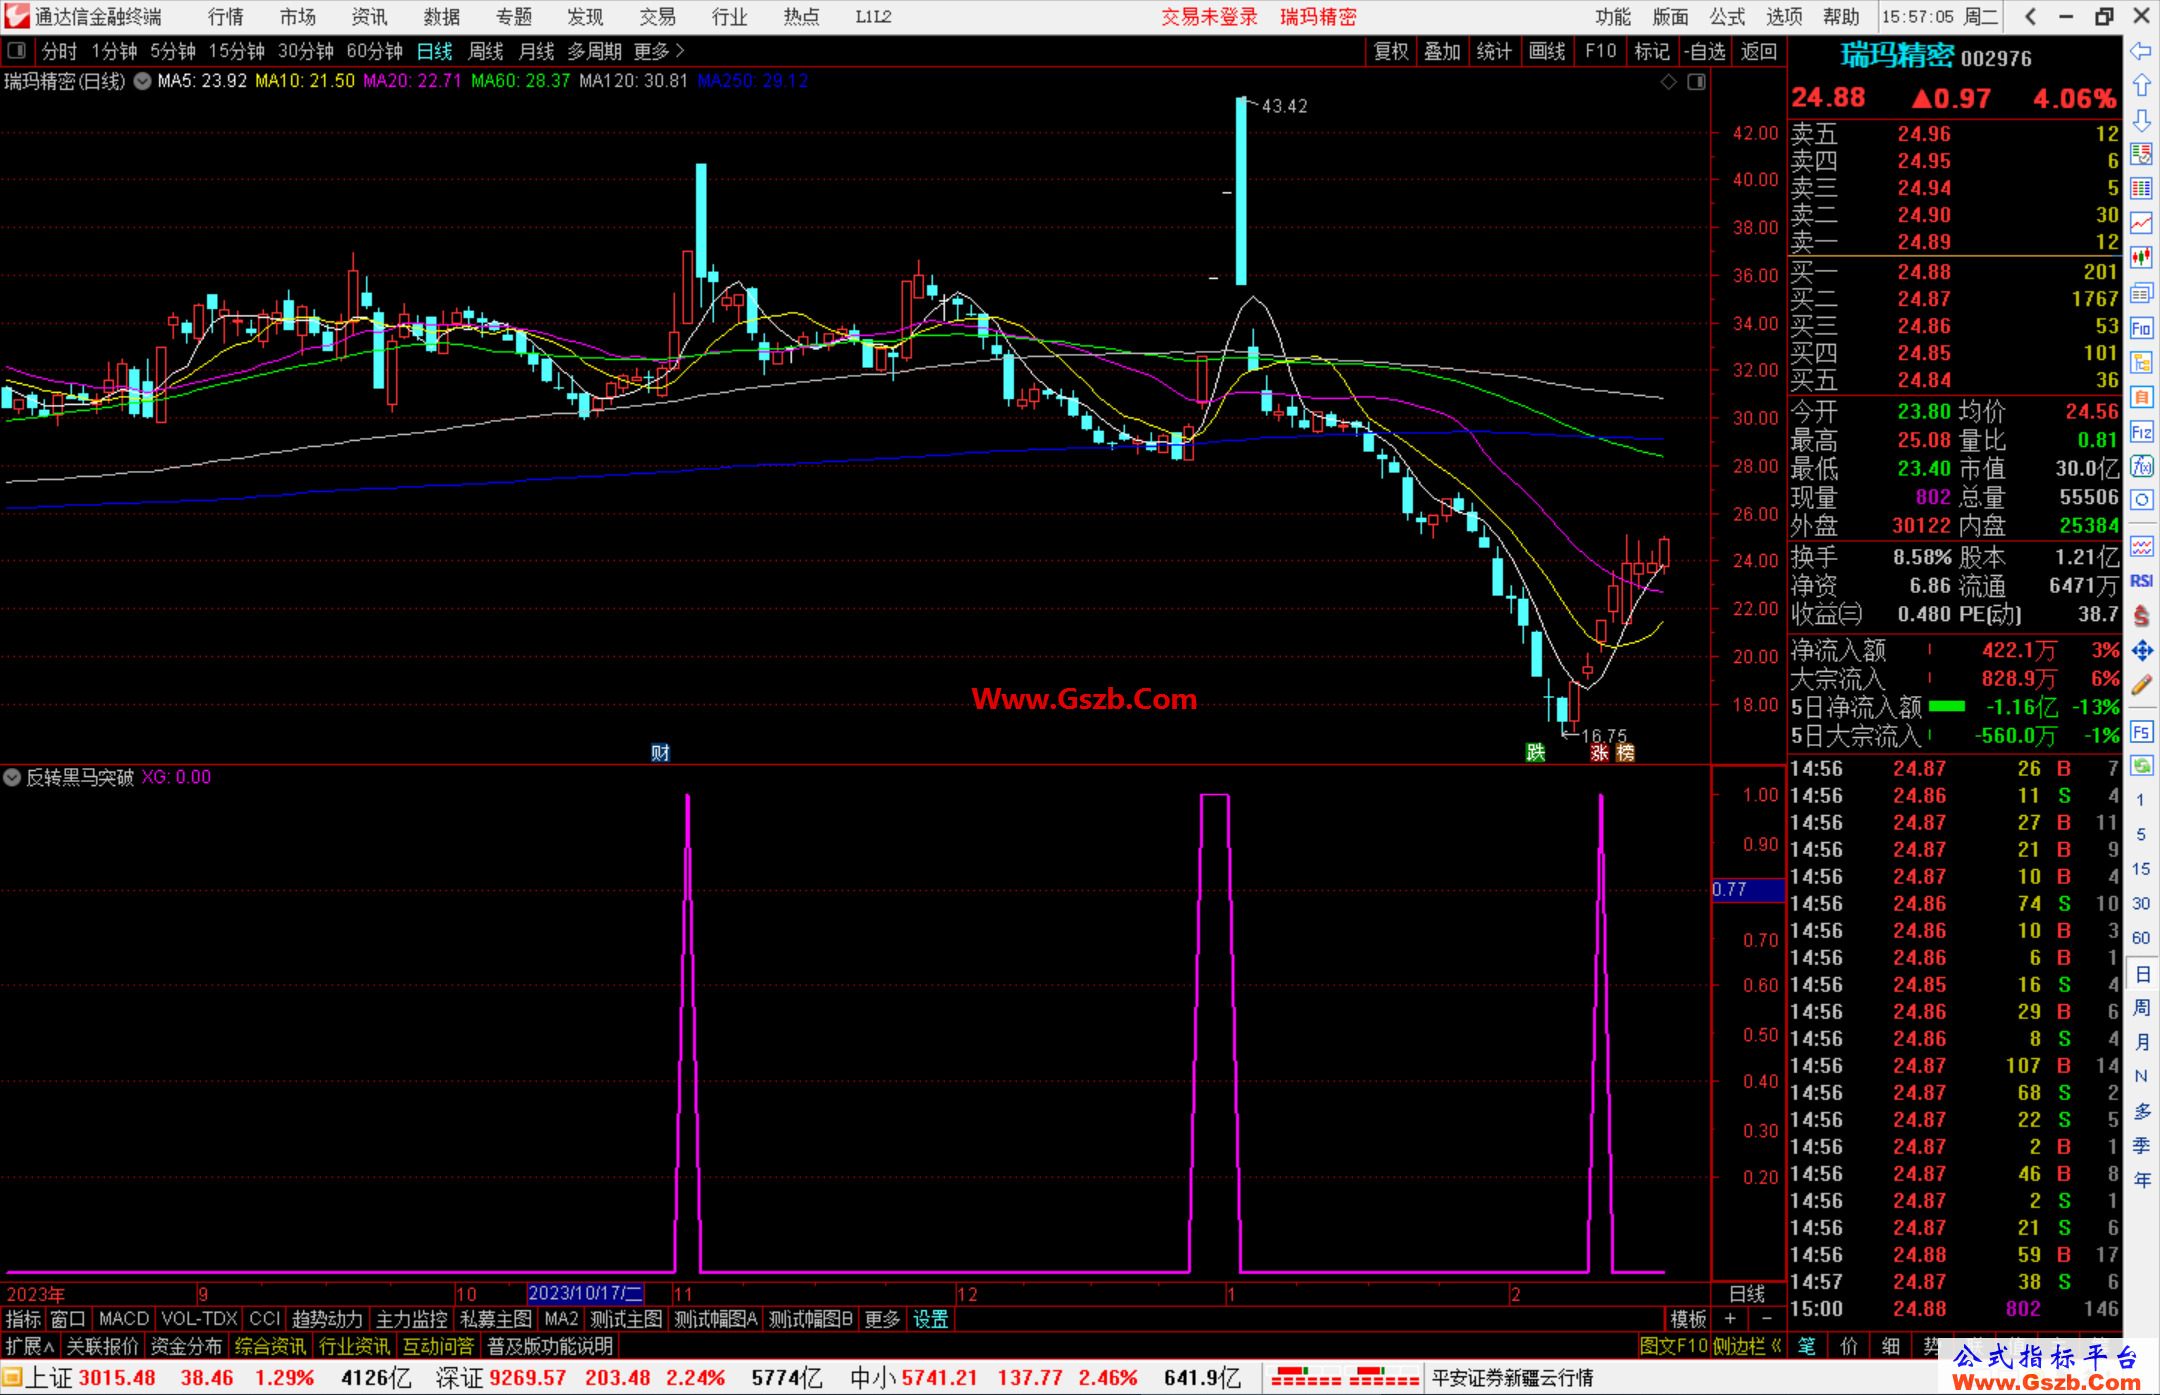This screenshot has height=1395, width=2160.
Task: Click the red S dollar sidebar icon
Action: point(2141,616)
